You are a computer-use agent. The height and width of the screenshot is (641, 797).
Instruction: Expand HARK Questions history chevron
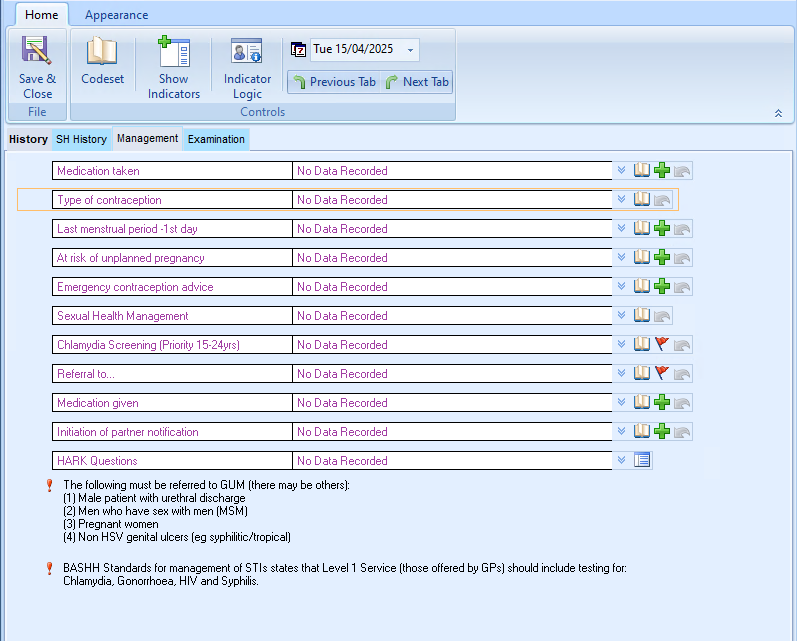(621, 460)
